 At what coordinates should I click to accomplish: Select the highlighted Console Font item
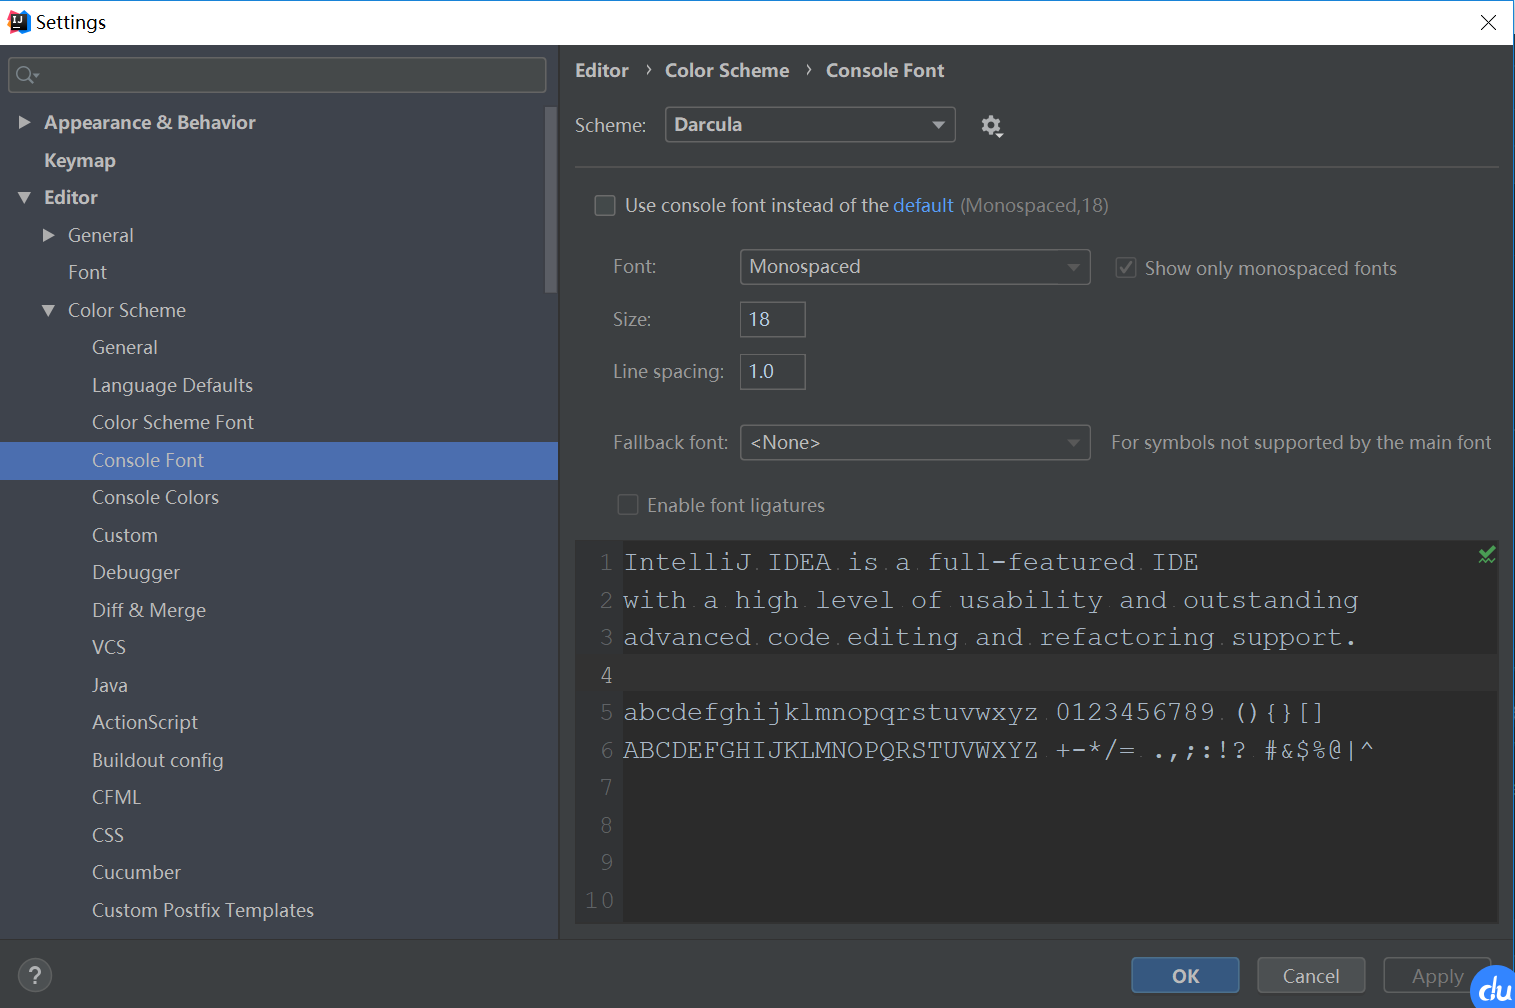(x=279, y=461)
